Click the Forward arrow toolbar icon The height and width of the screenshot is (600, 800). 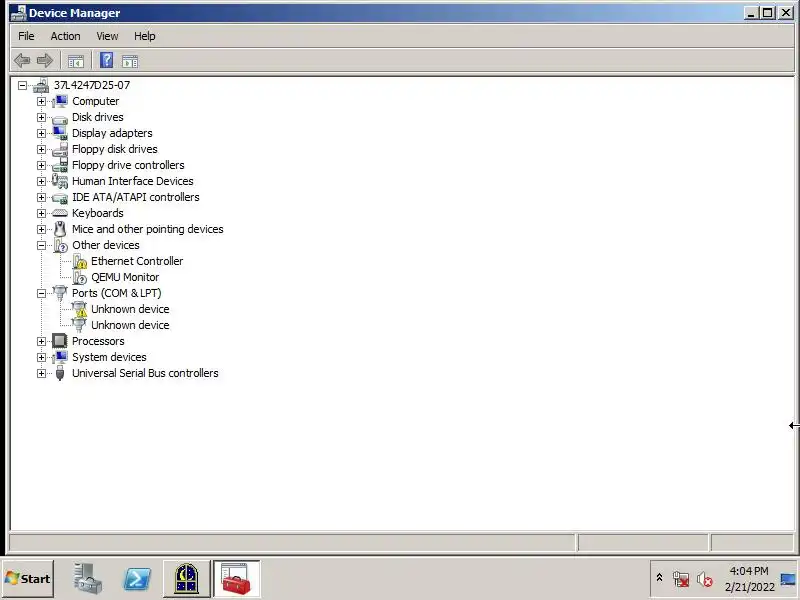45,61
